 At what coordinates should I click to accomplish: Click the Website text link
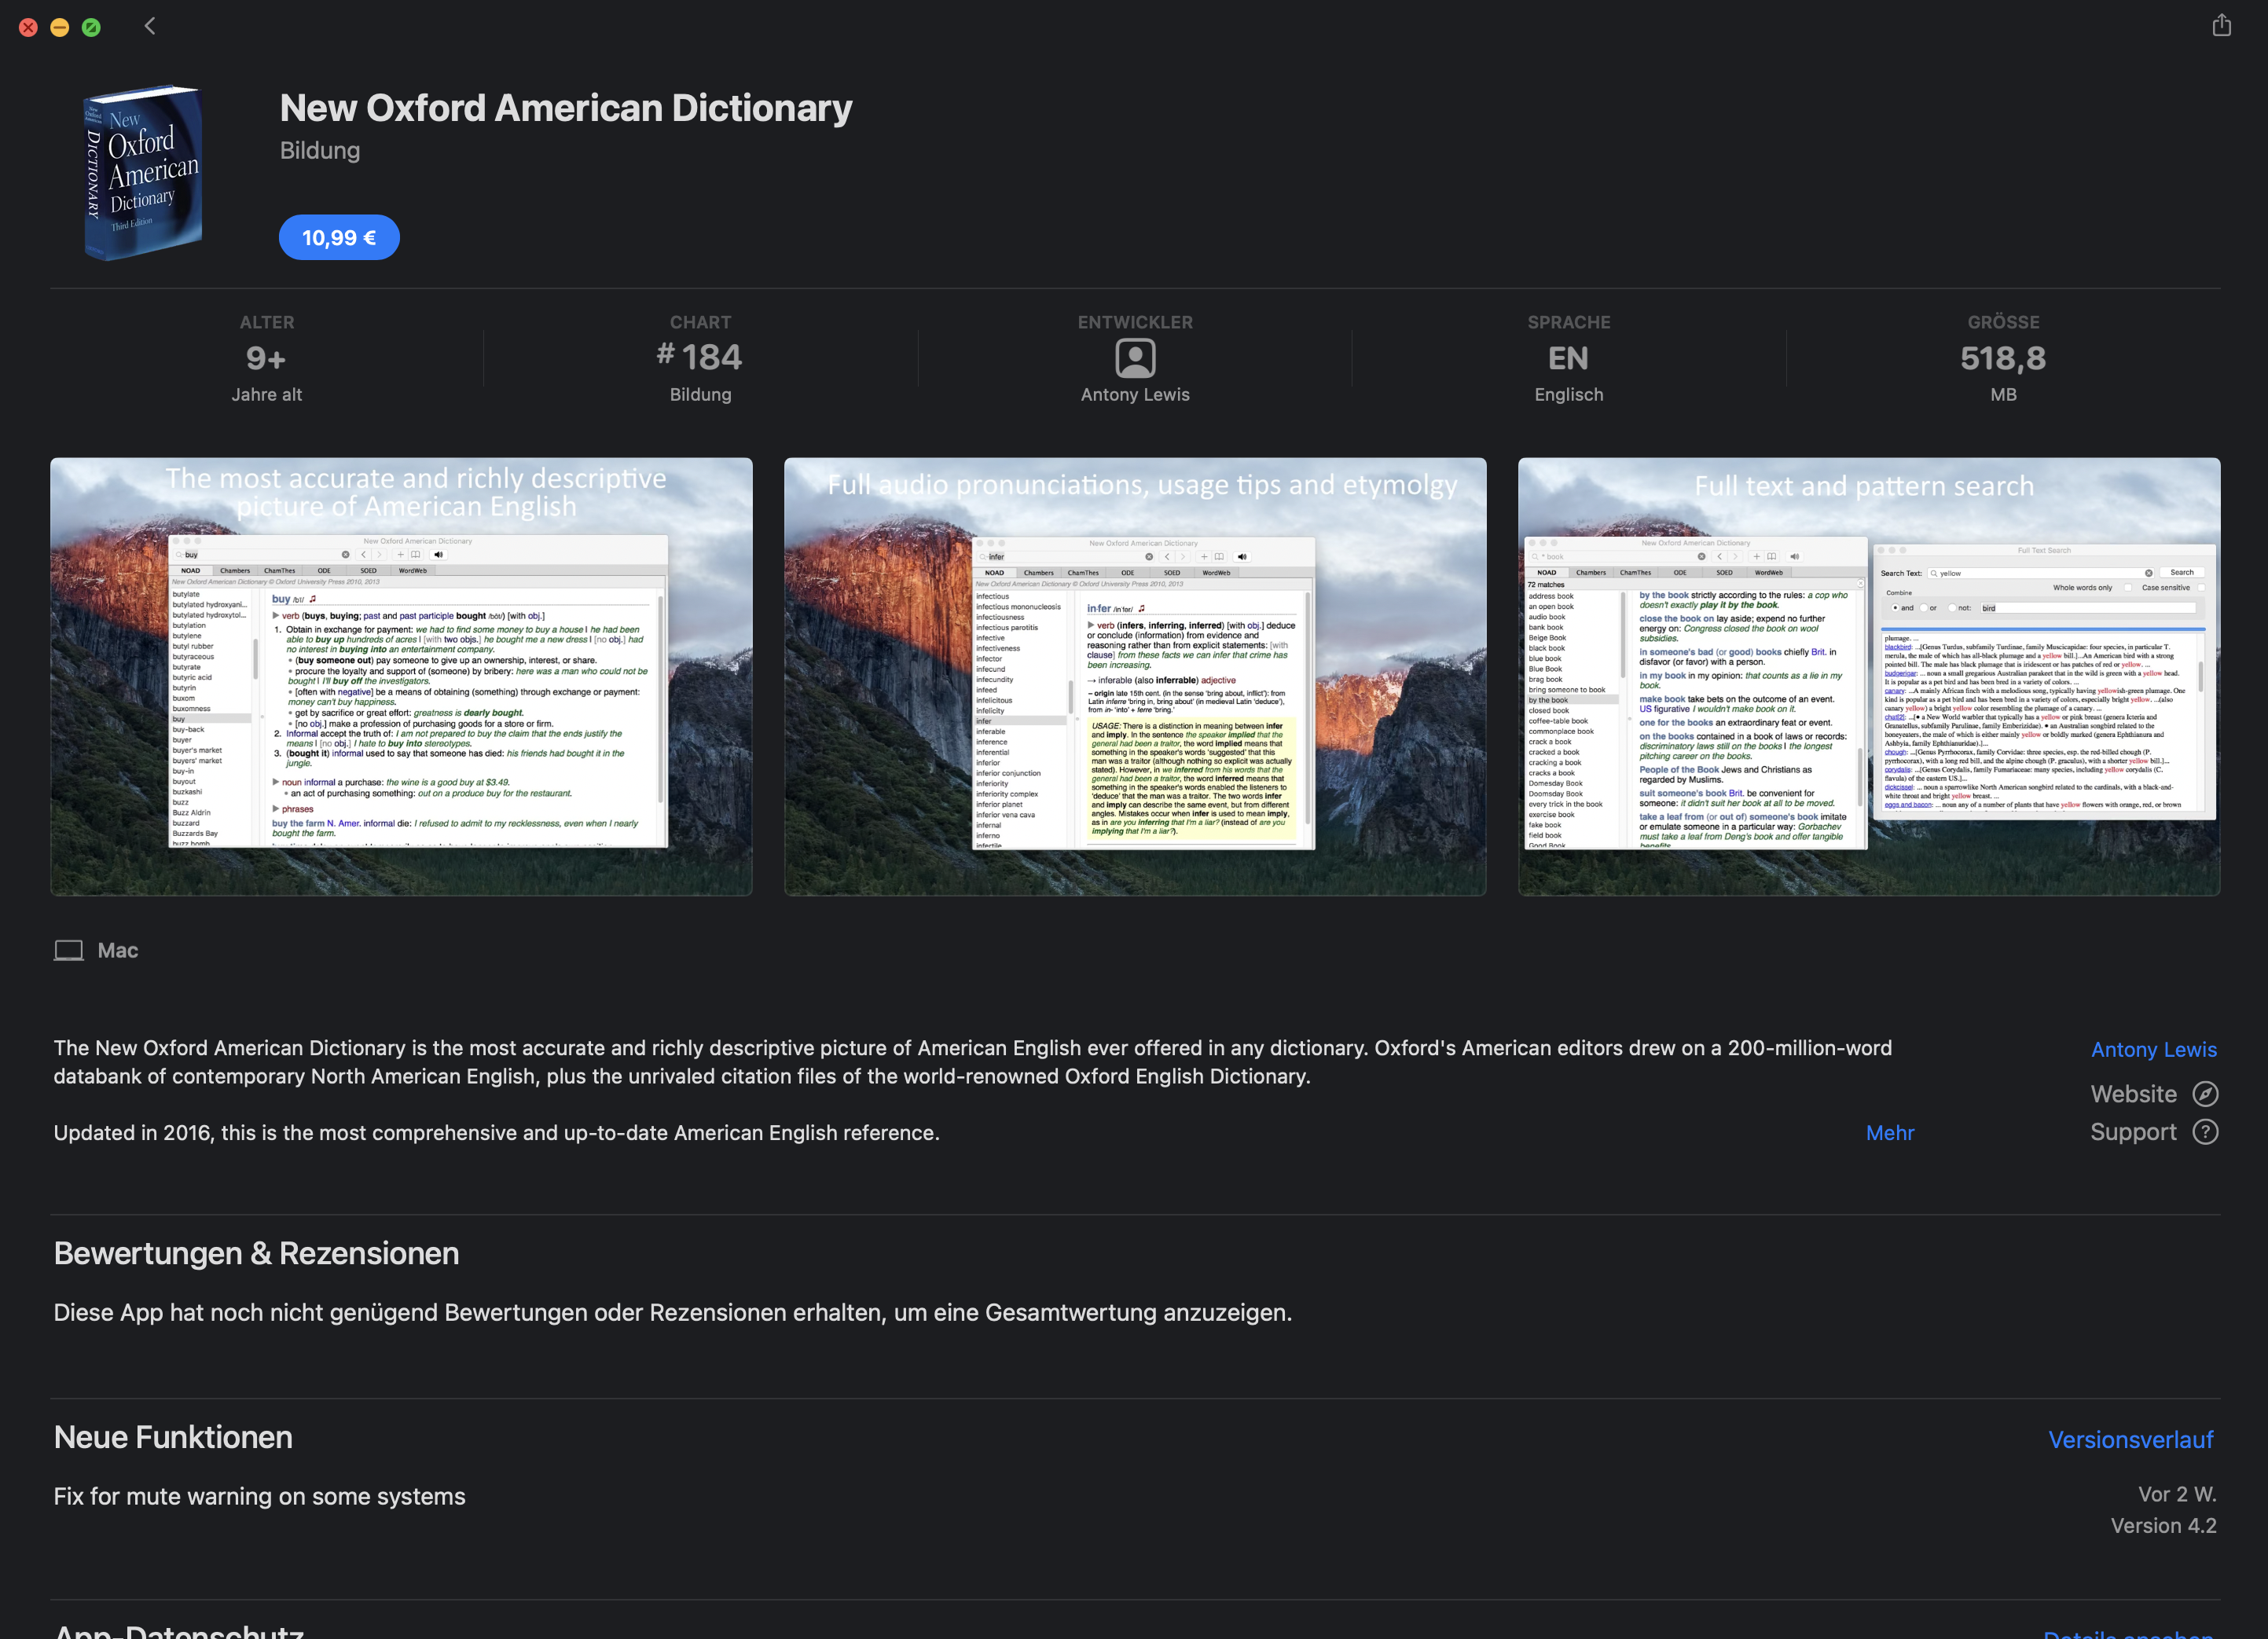2133,1093
